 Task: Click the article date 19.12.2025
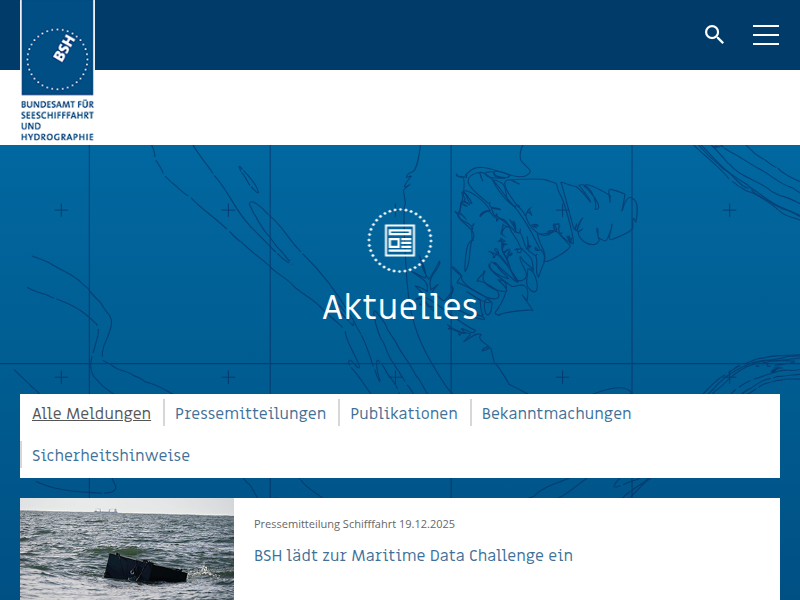(x=427, y=524)
